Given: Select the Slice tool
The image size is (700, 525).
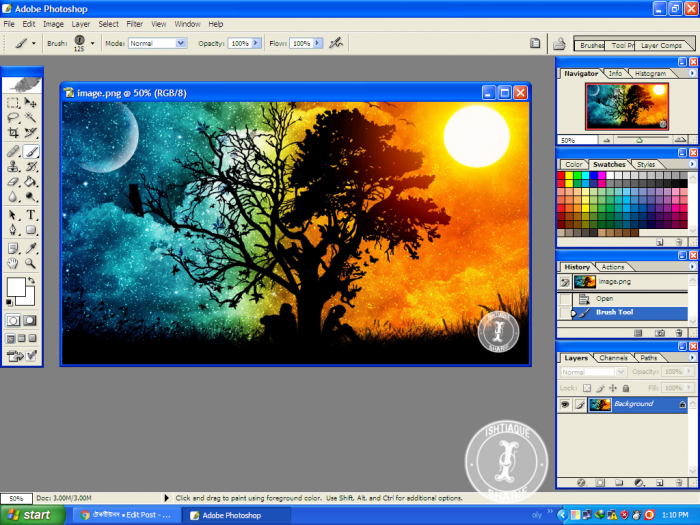Looking at the screenshot, I should point(30,133).
